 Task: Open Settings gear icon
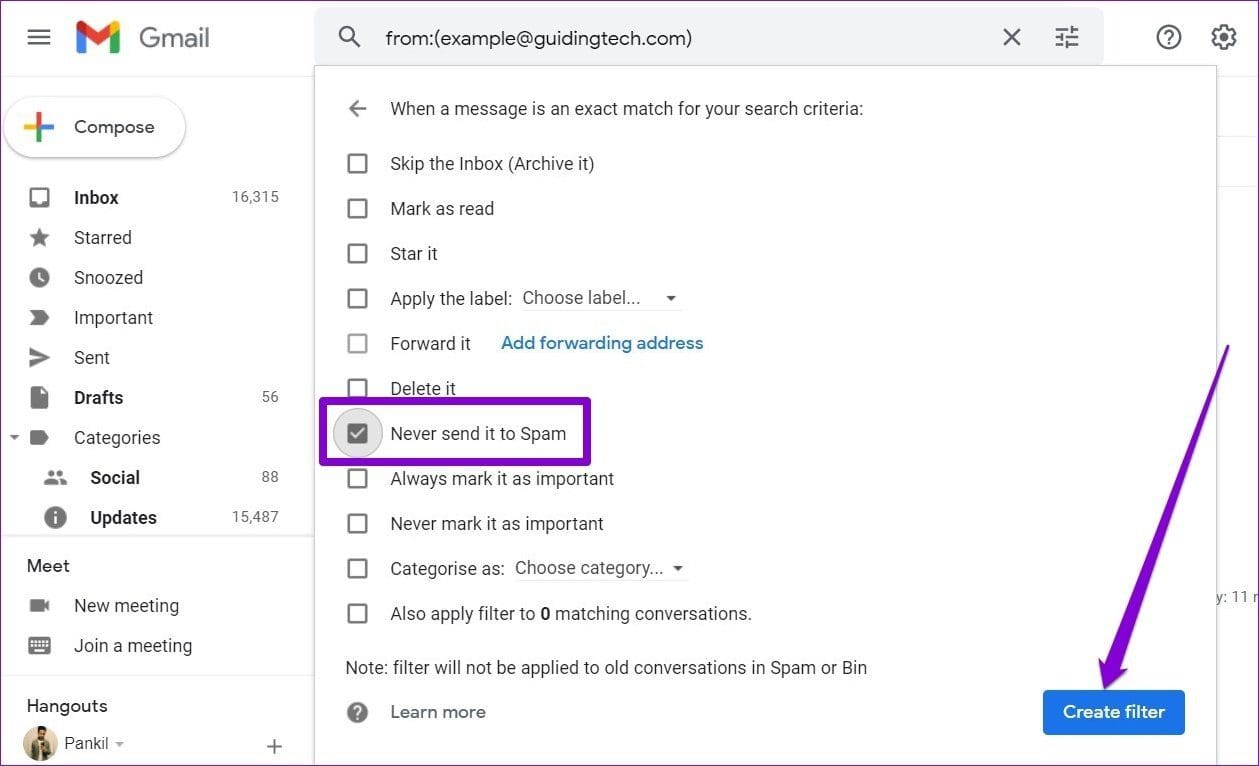tap(1224, 38)
